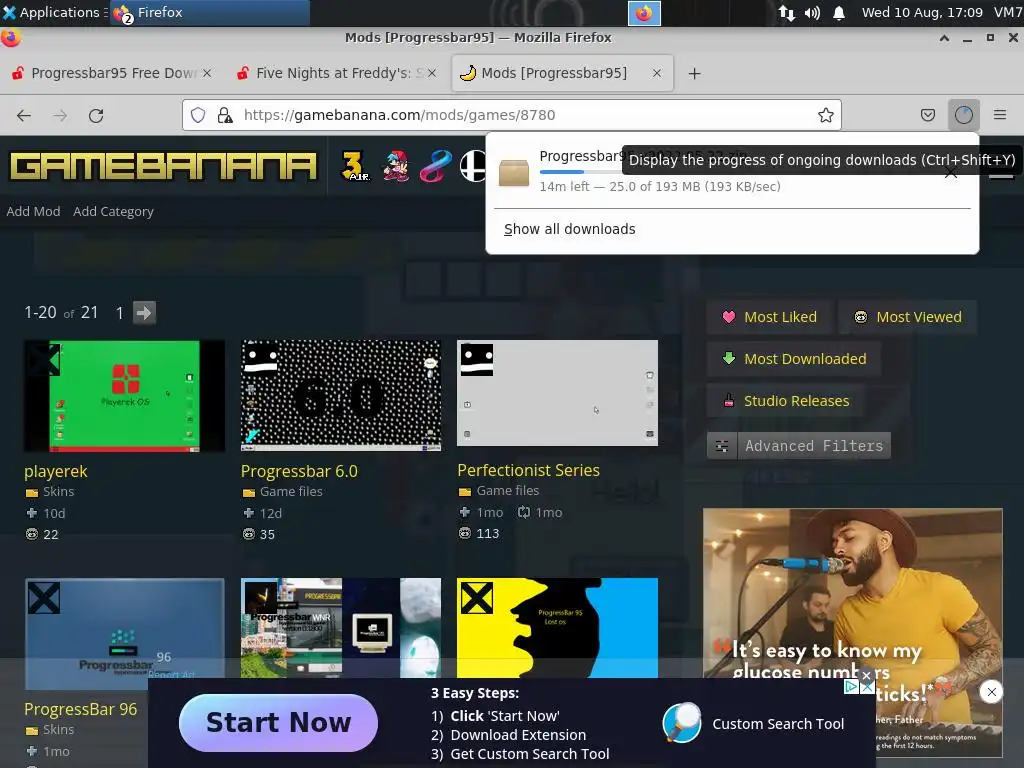The image size is (1024, 768).
Task: Open Skins category under playerek
Action: (x=58, y=492)
